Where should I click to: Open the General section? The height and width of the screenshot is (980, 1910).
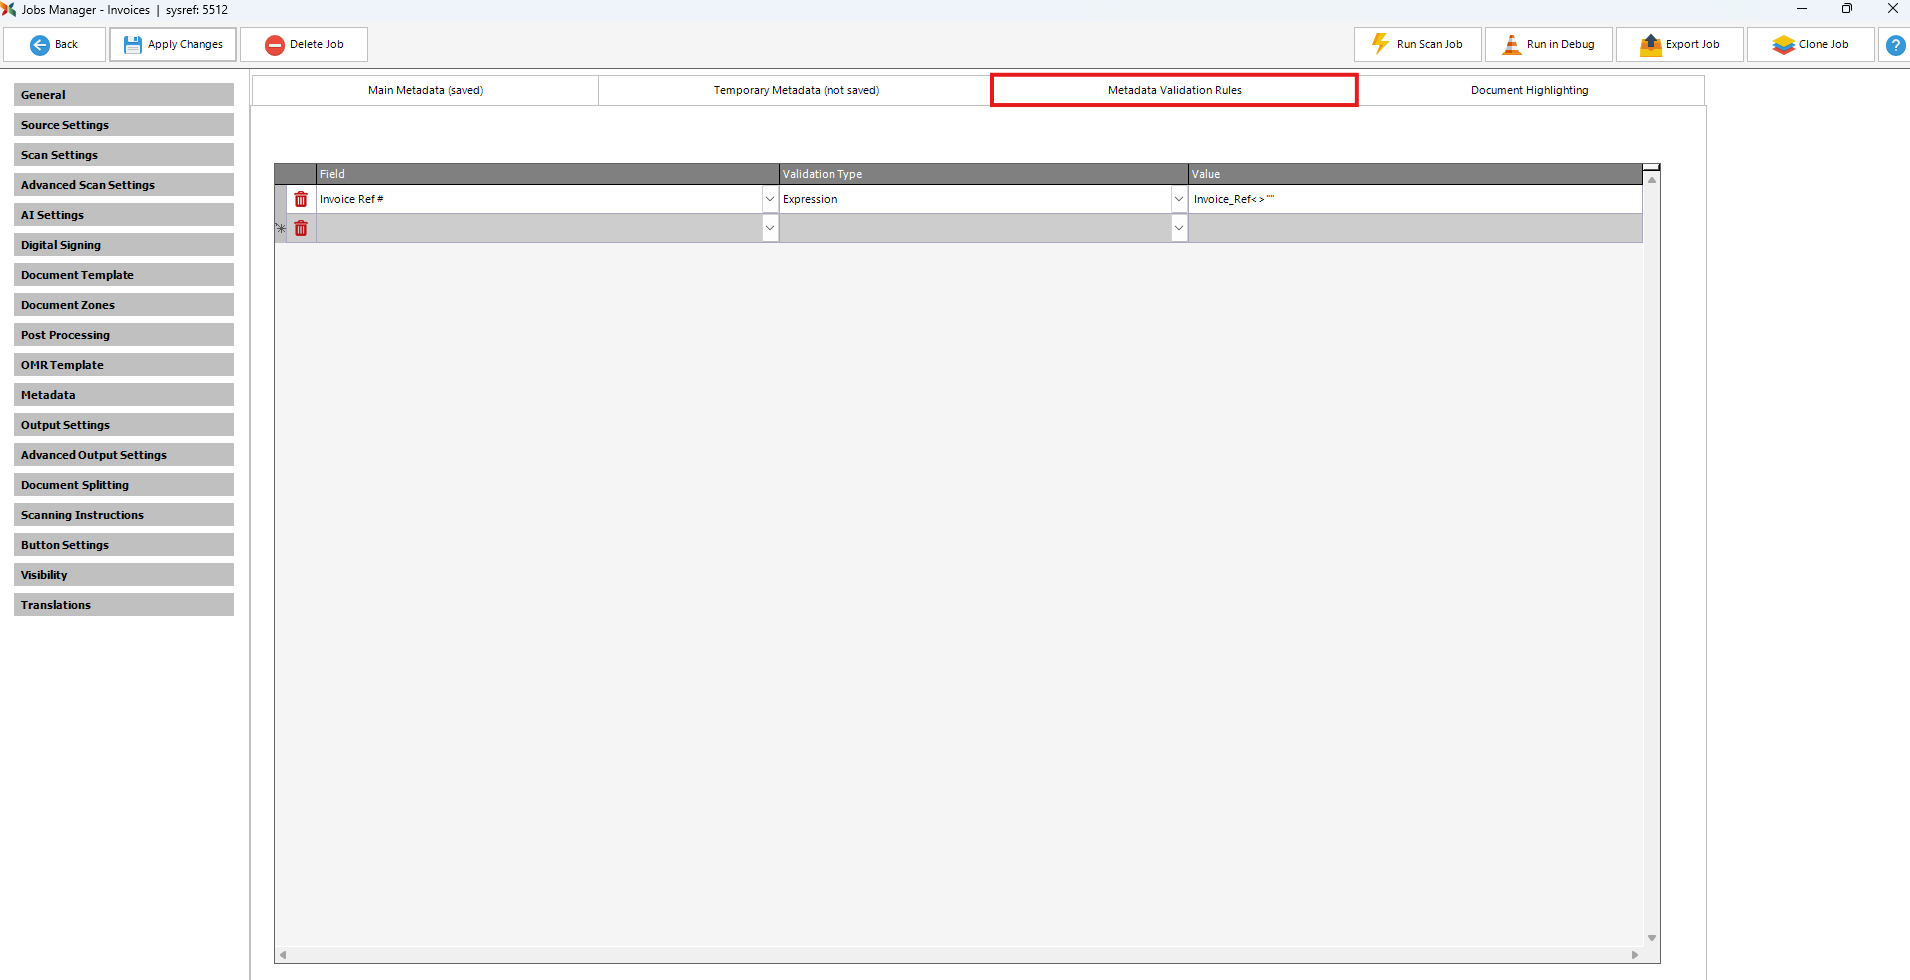[124, 95]
